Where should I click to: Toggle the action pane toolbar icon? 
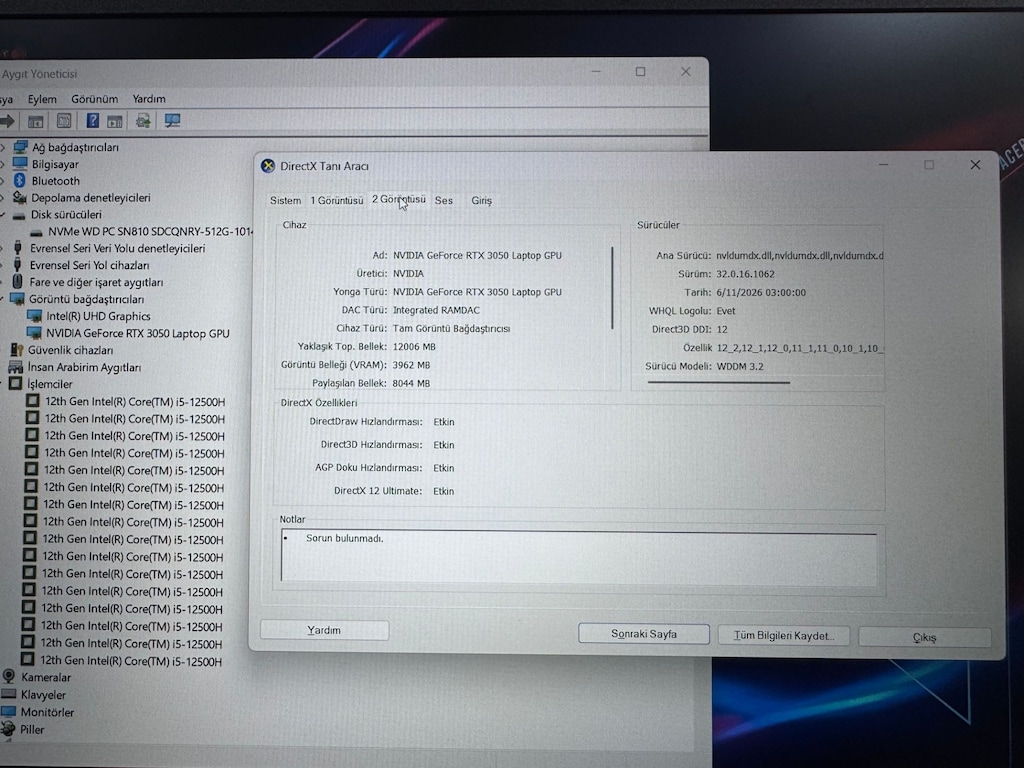tap(115, 121)
